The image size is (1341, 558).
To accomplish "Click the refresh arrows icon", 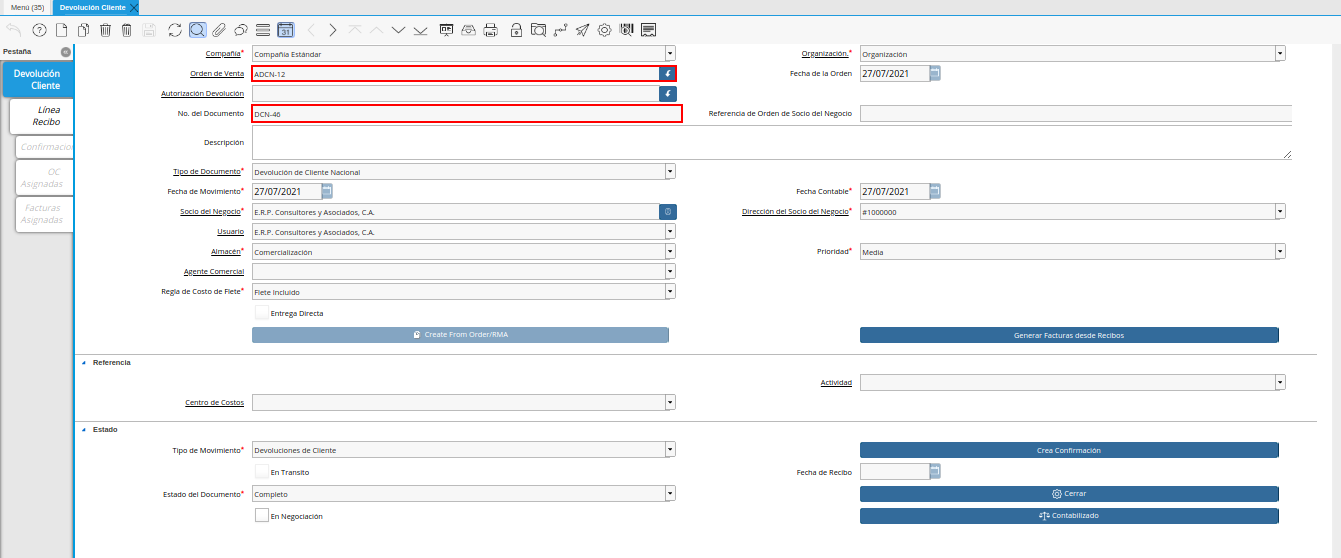I will (175, 30).
